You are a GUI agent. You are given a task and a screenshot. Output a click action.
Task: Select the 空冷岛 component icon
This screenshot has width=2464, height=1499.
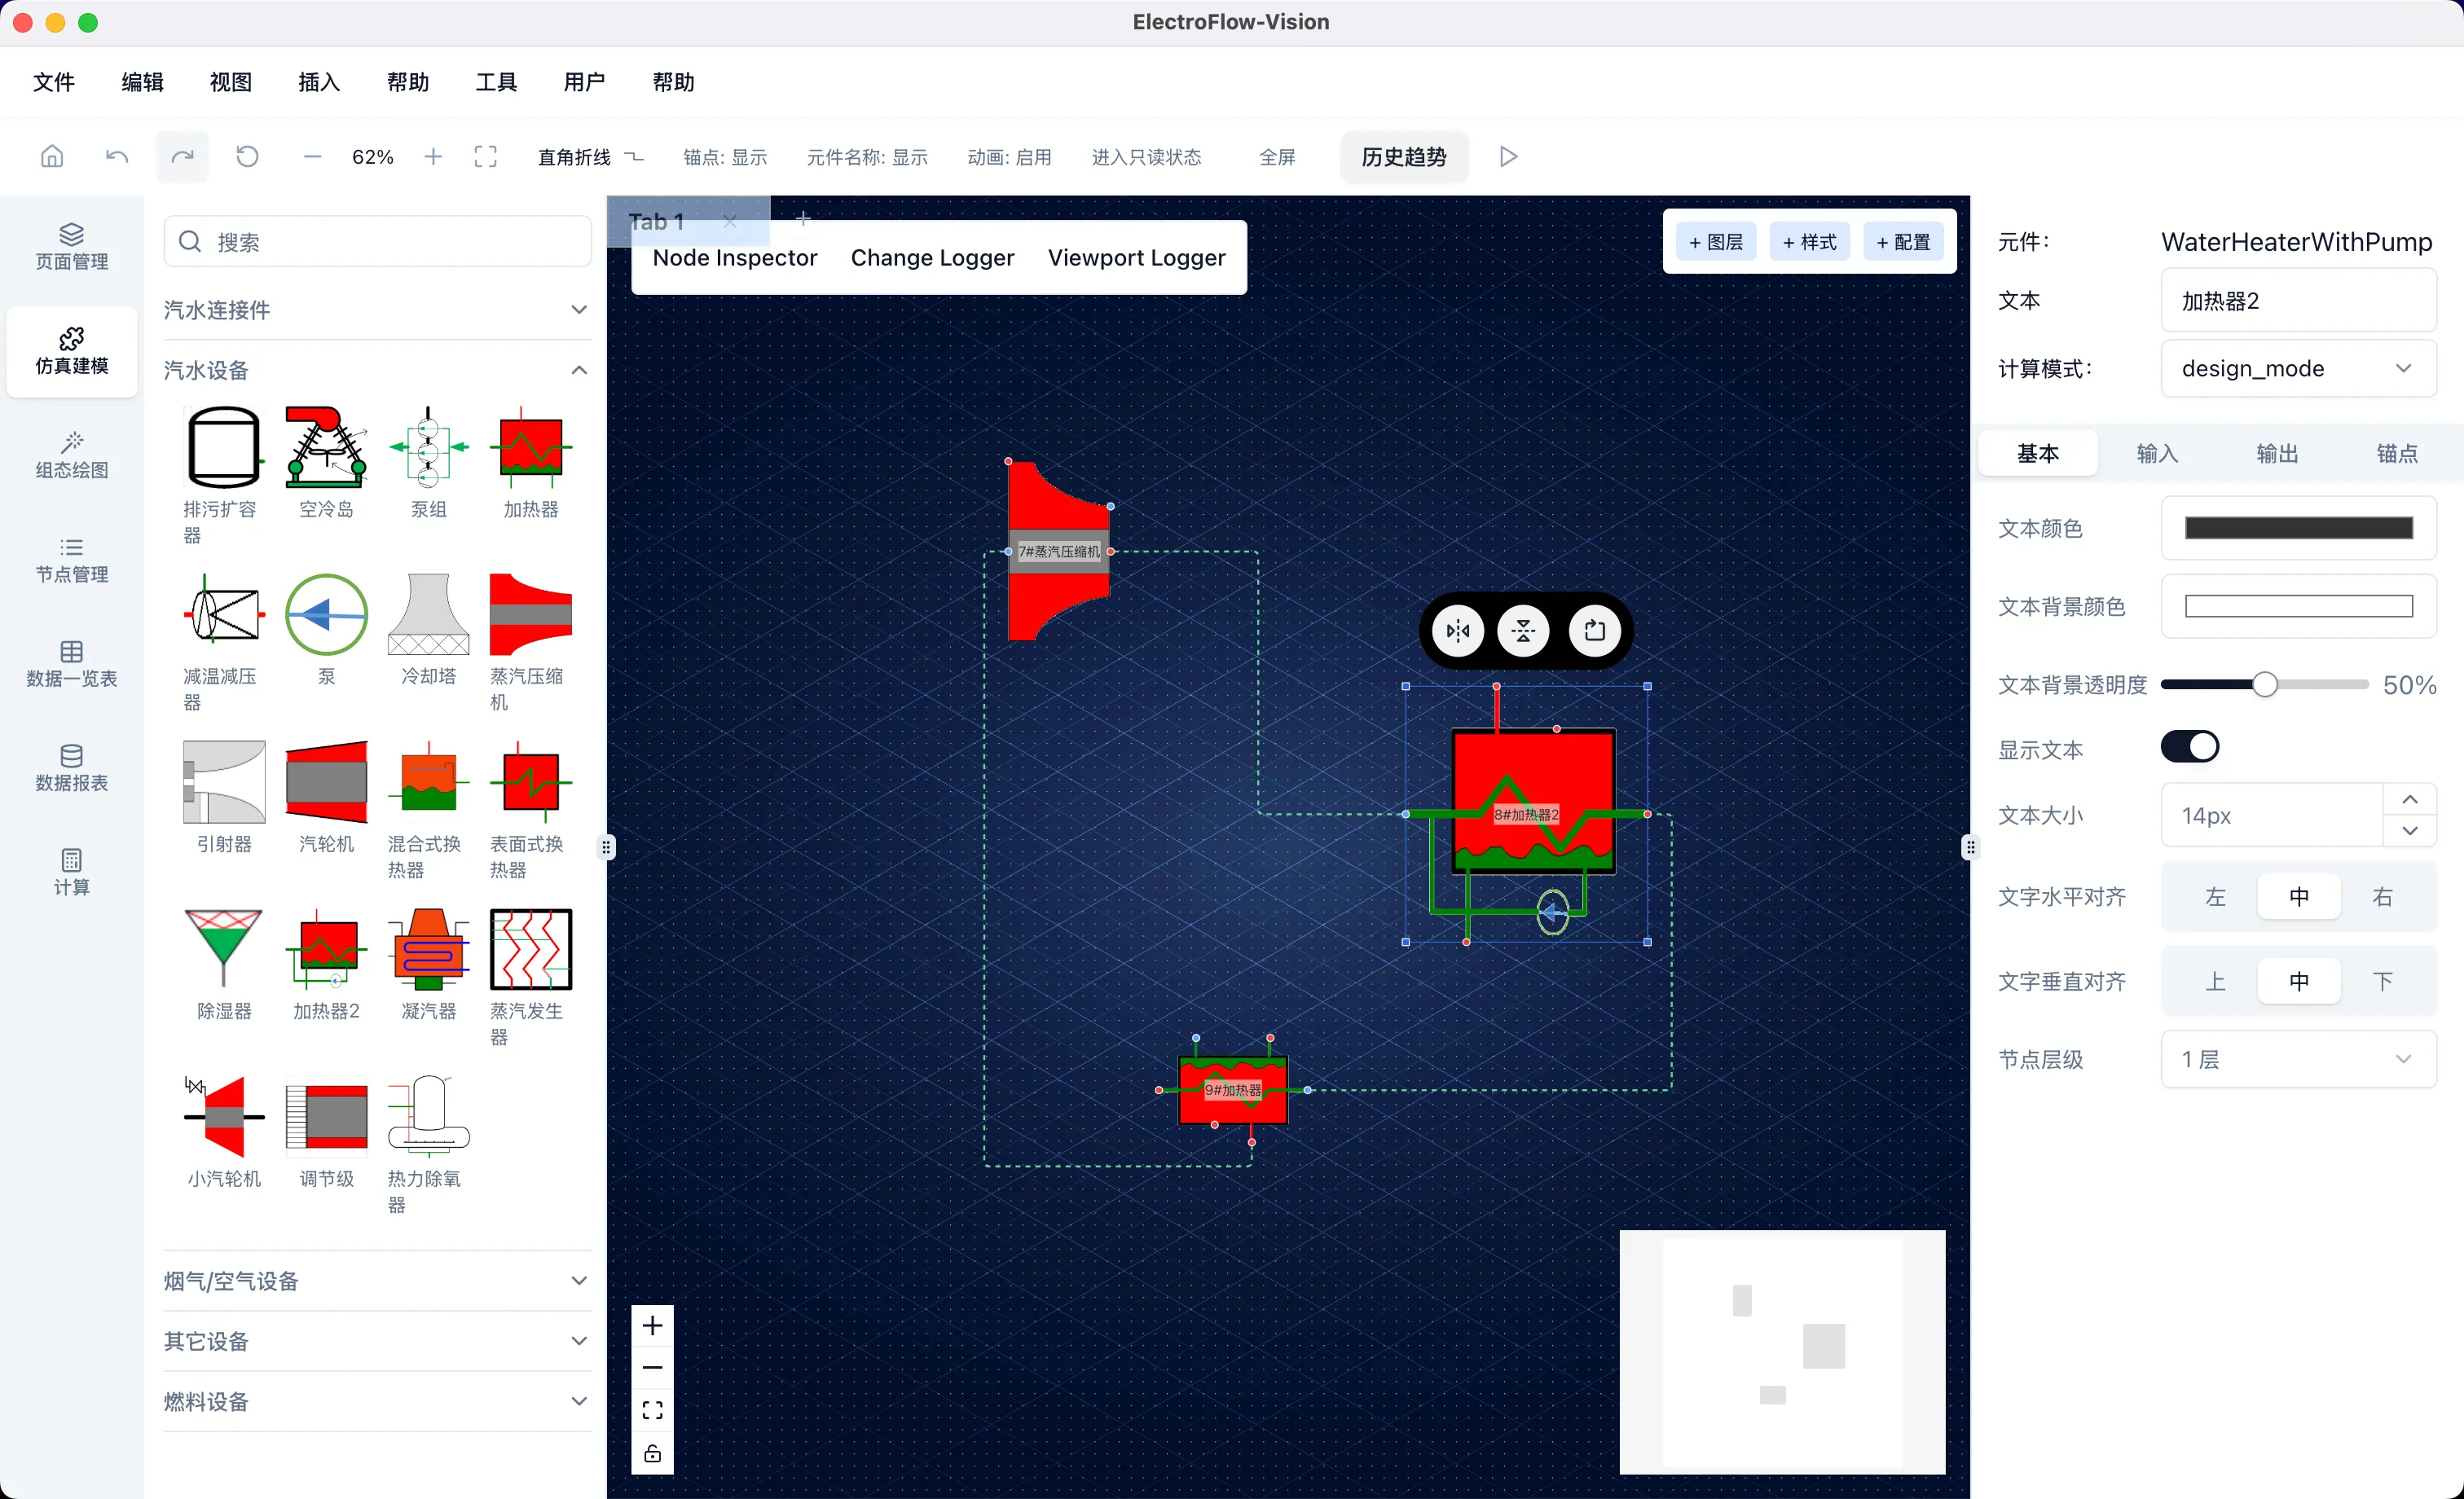tap(326, 447)
